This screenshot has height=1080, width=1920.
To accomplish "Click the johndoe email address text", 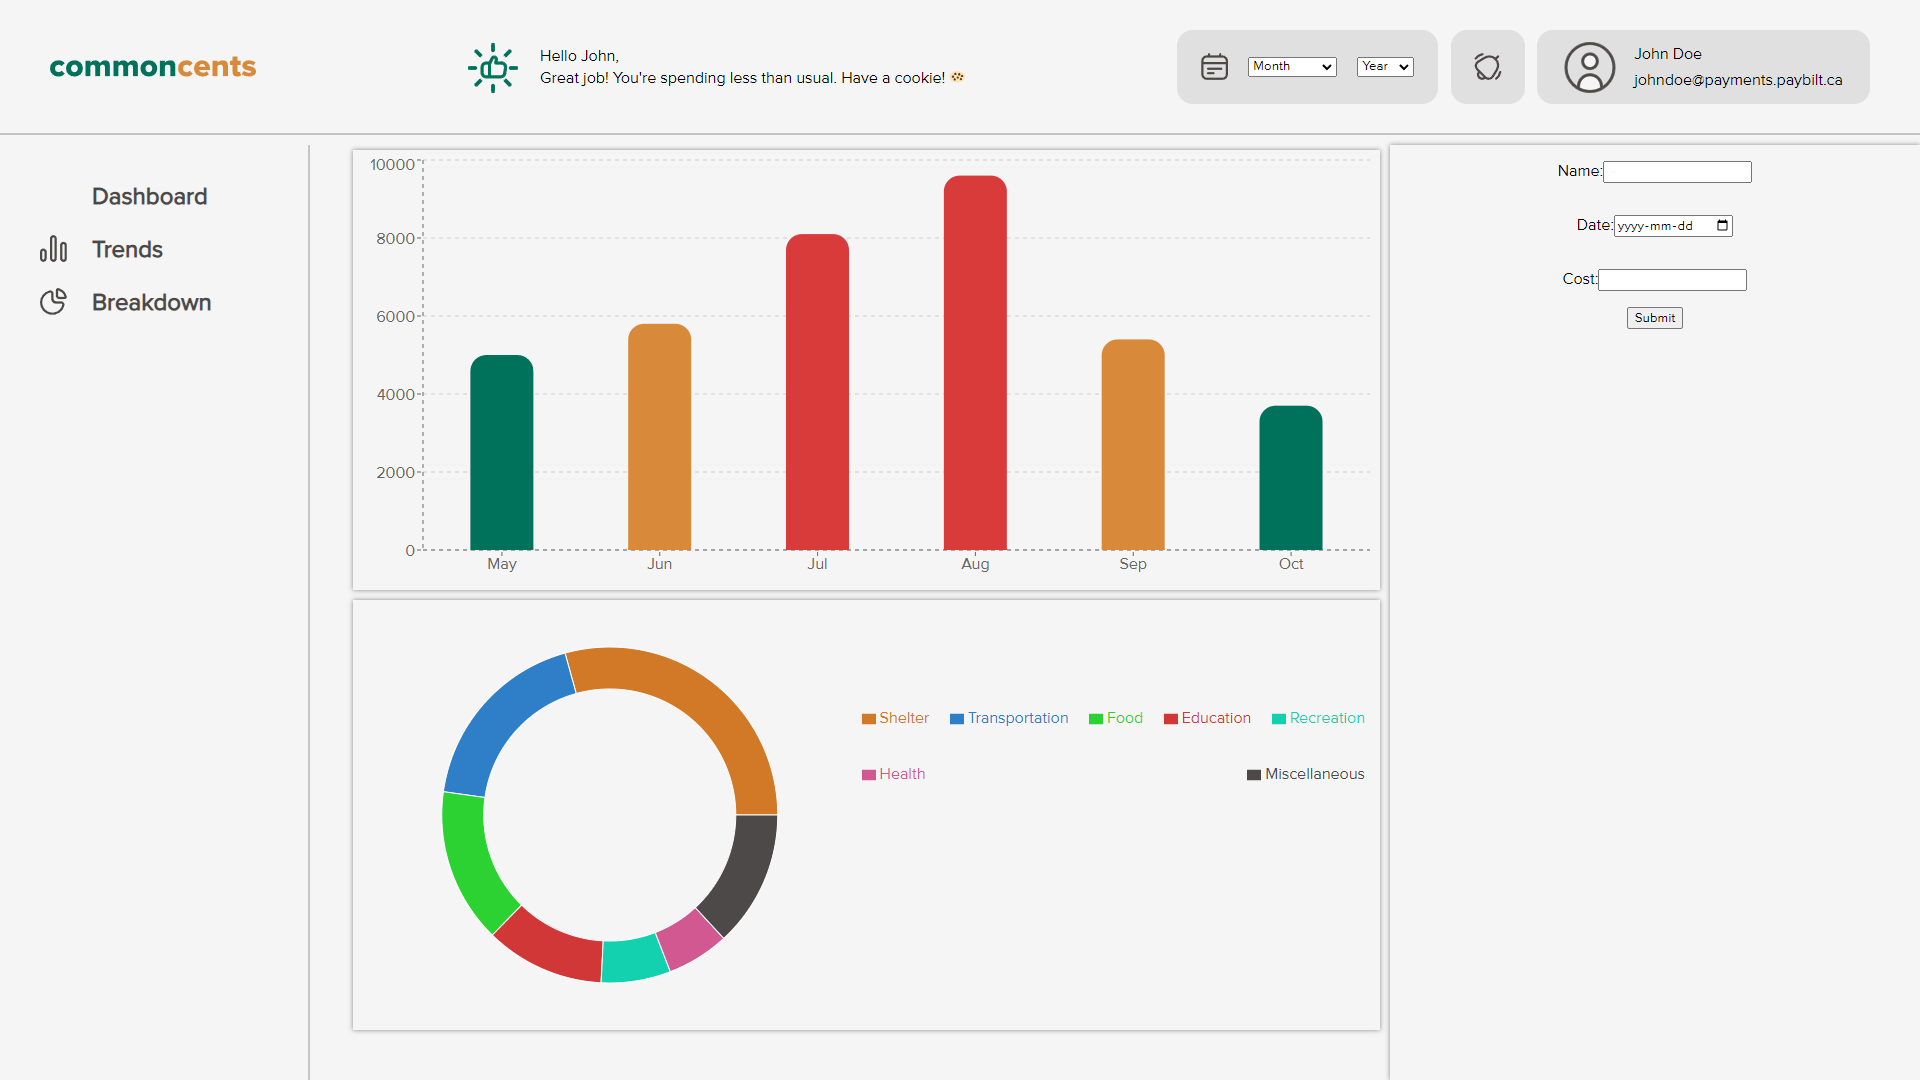I will 1737,80.
